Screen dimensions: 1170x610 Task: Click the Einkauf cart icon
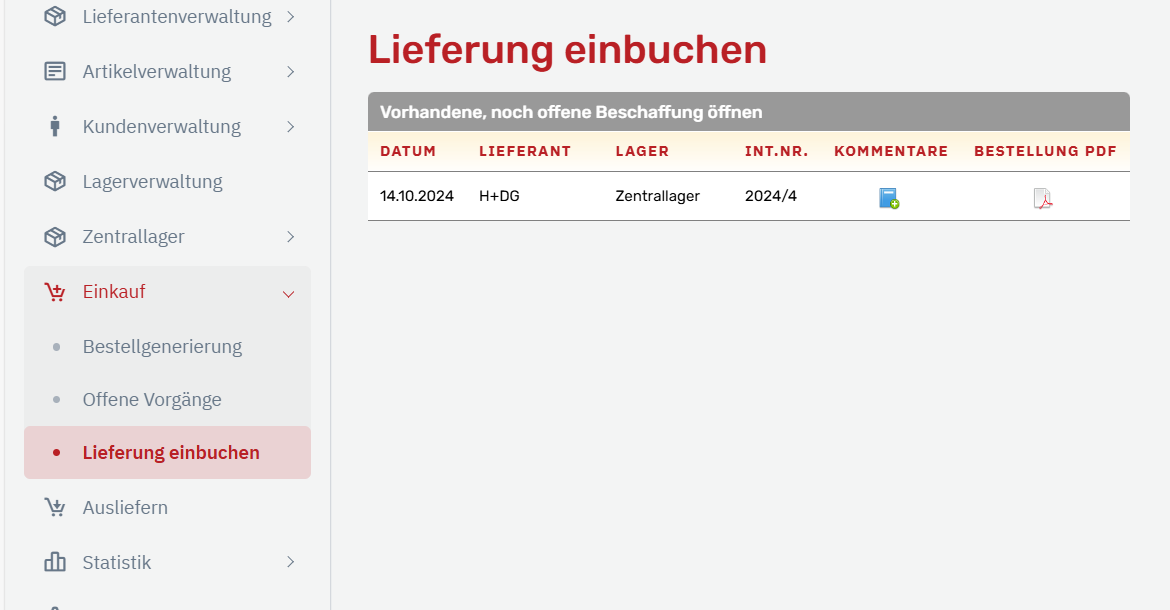click(54, 292)
